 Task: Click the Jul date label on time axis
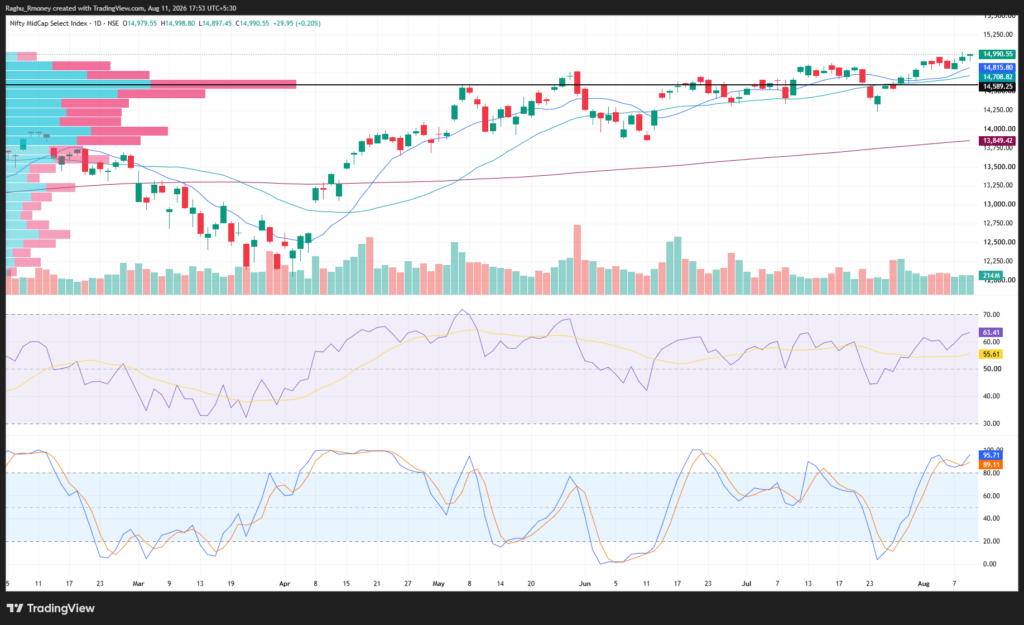[x=746, y=584]
